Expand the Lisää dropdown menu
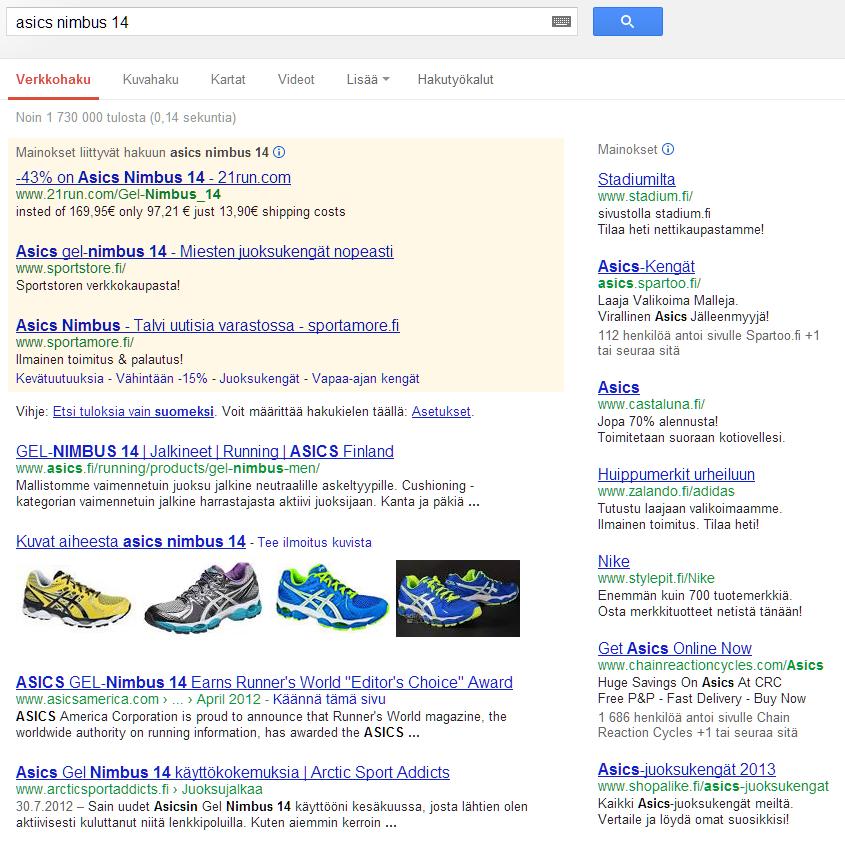The image size is (845, 843). [368, 79]
